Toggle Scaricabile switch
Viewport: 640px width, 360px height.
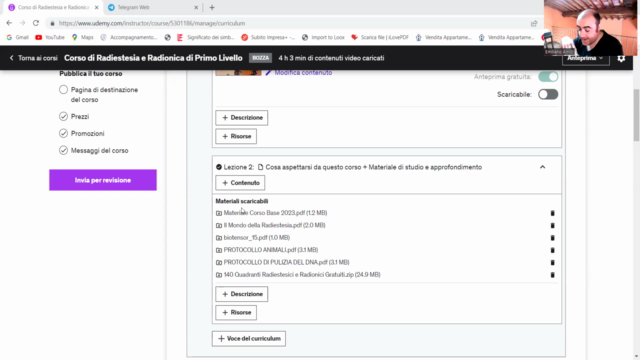(x=548, y=94)
